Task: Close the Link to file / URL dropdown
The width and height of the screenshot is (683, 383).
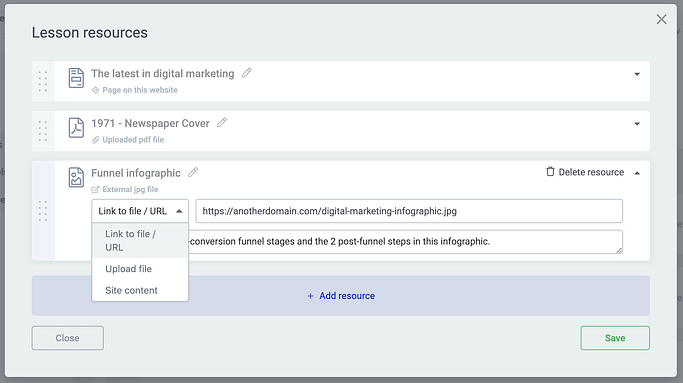Action: 140,211
